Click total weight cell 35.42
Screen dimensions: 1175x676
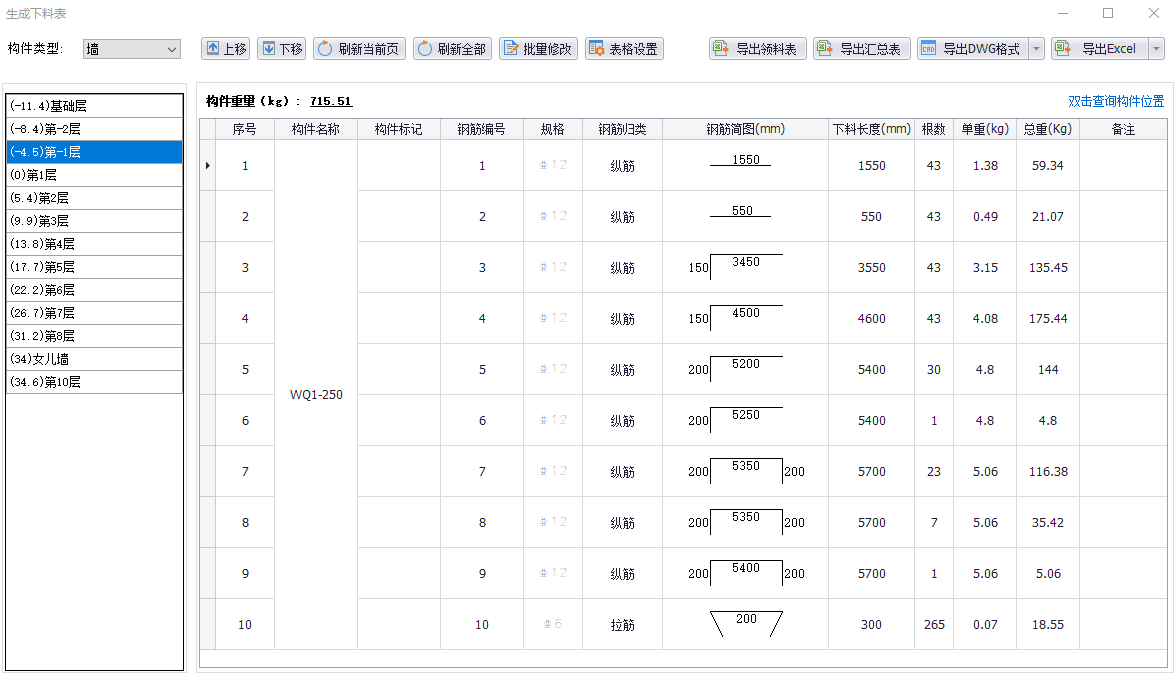pos(1048,522)
